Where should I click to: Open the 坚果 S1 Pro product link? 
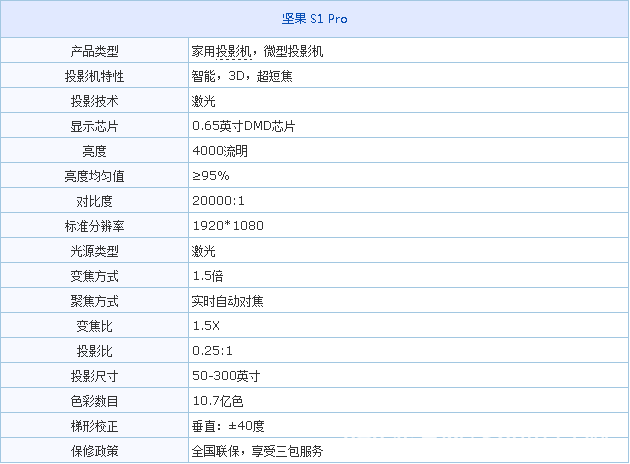(314, 18)
